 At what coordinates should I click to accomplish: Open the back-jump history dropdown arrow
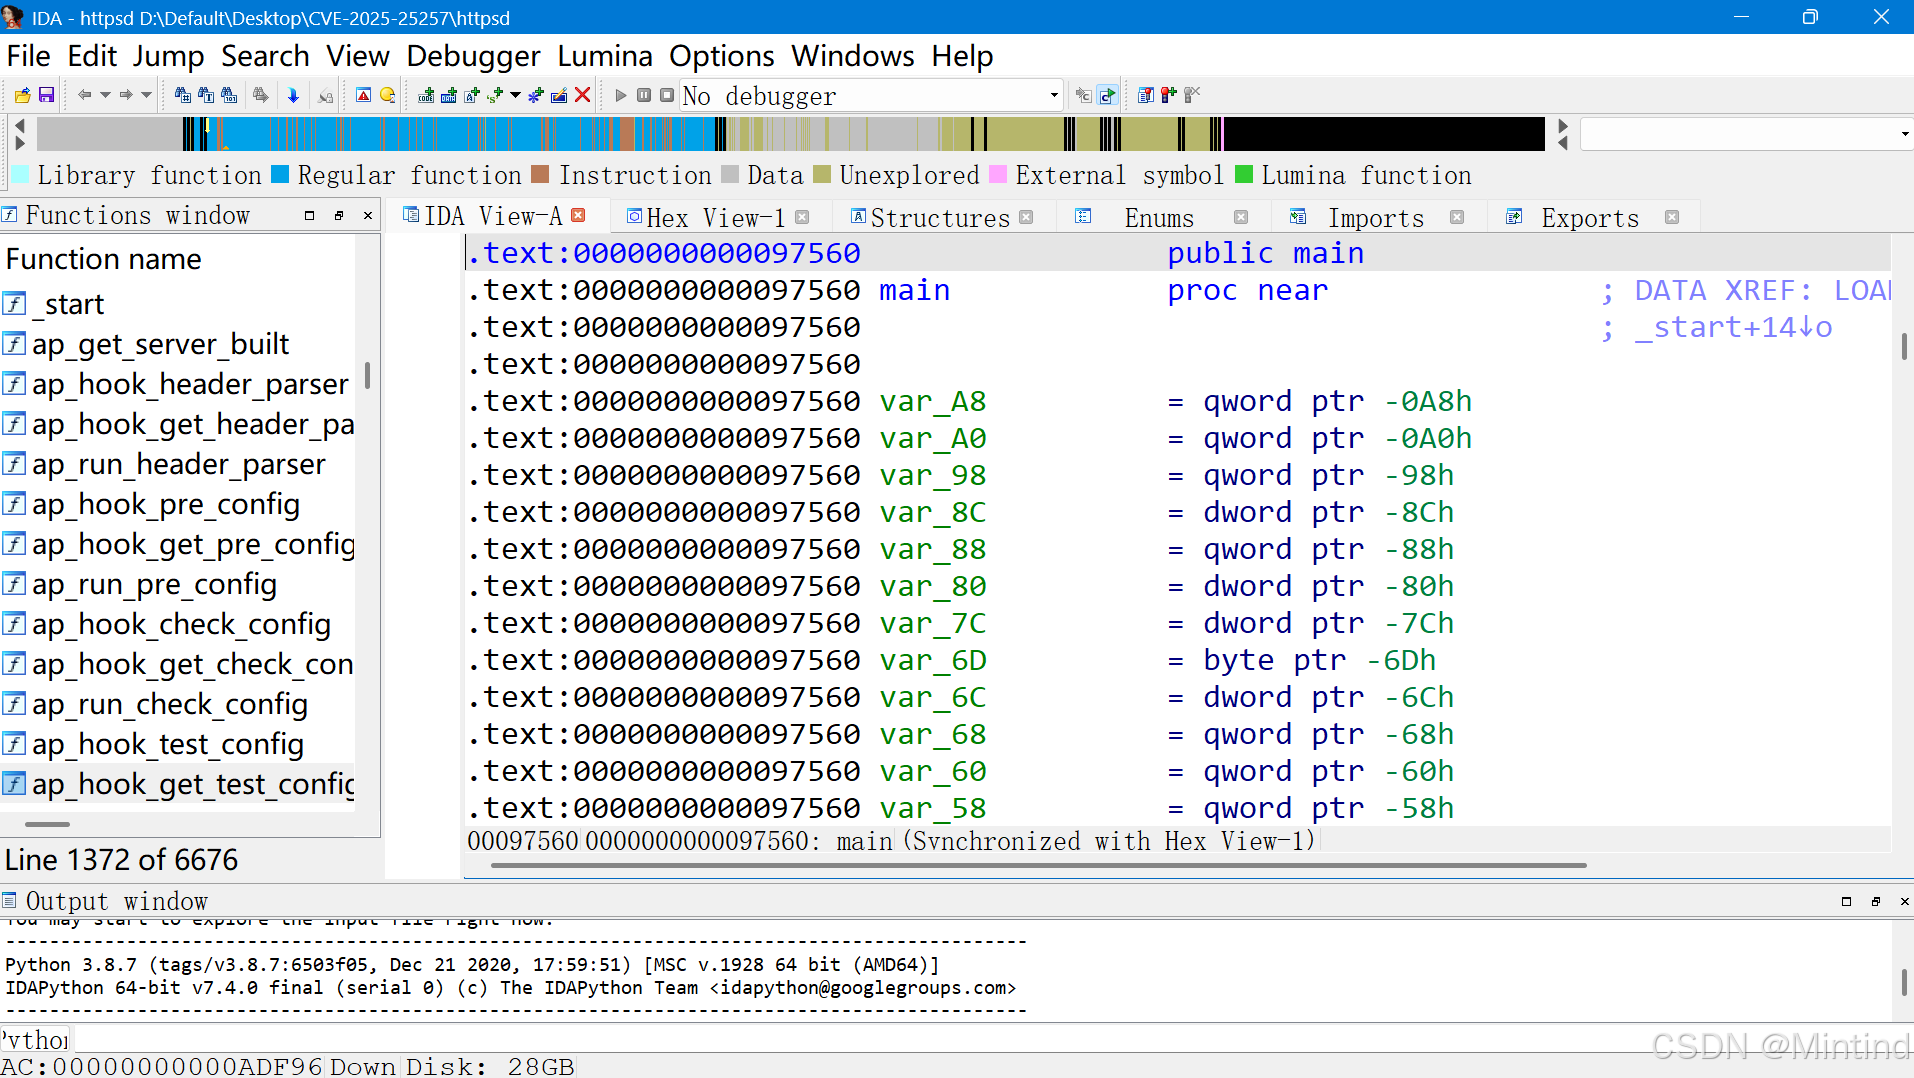(105, 95)
